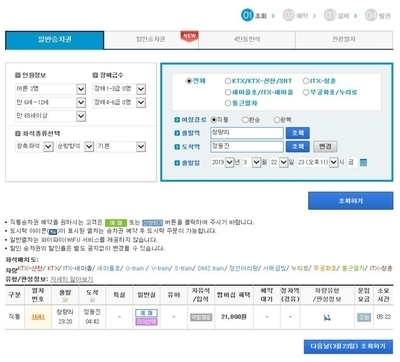Screen dimensions: 400x362
Task: Open the 장애4-6급 0명 dropdown
Action: pos(119,102)
